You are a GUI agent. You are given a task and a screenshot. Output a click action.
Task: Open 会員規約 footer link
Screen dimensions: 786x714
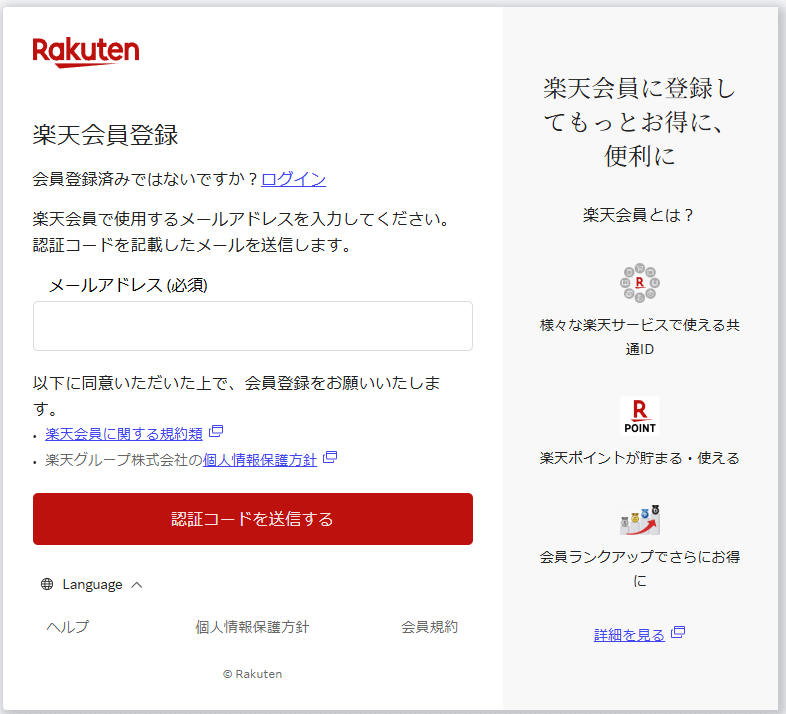coord(429,627)
